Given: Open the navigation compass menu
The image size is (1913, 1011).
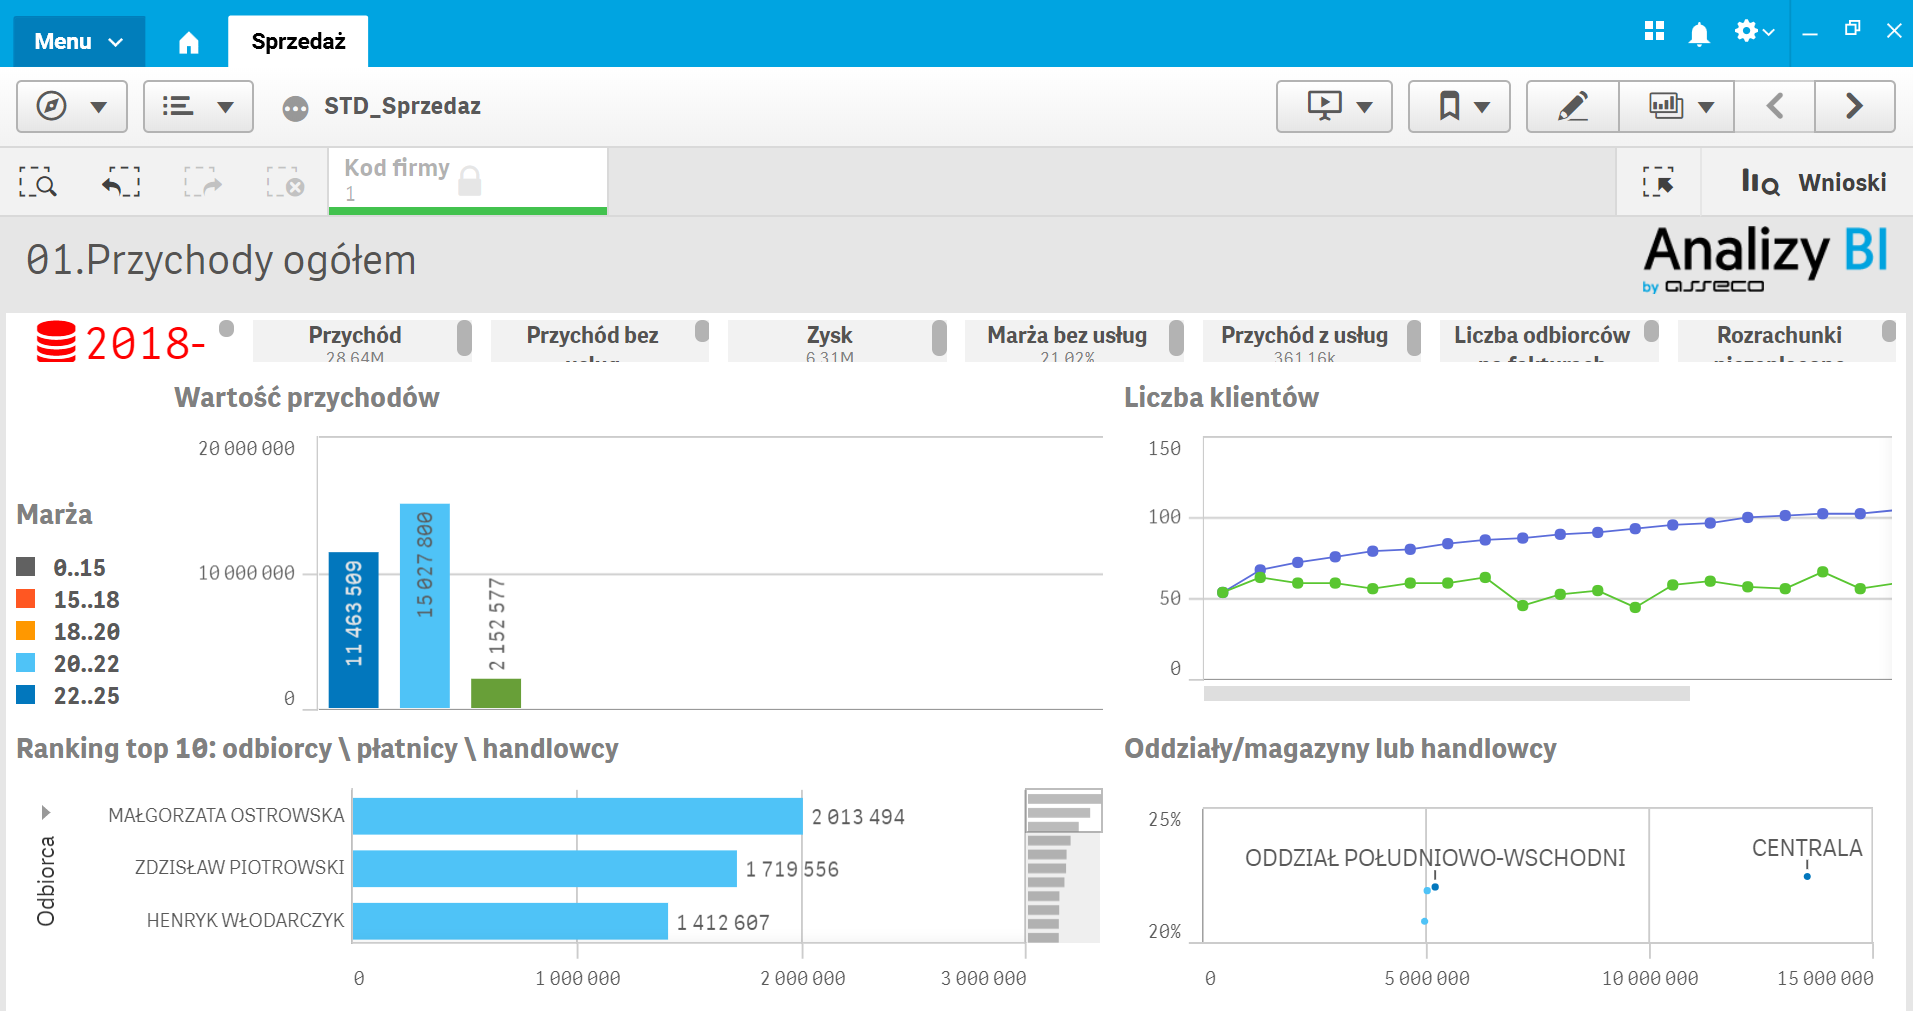Looking at the screenshot, I should tap(71, 106).
